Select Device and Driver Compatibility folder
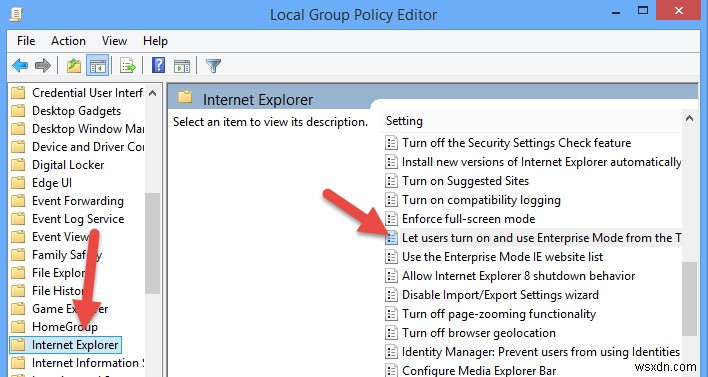The image size is (708, 377). 77,147
